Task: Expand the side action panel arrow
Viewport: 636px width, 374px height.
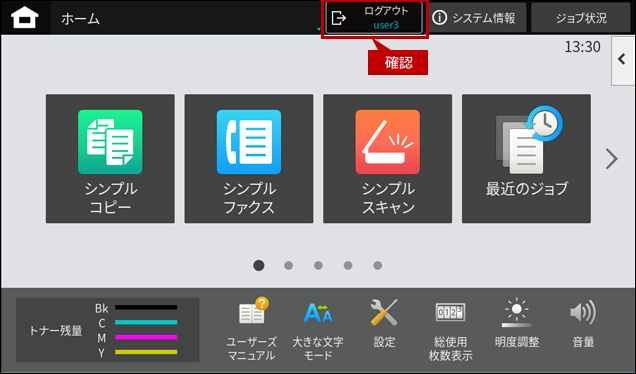Action: coord(623,60)
